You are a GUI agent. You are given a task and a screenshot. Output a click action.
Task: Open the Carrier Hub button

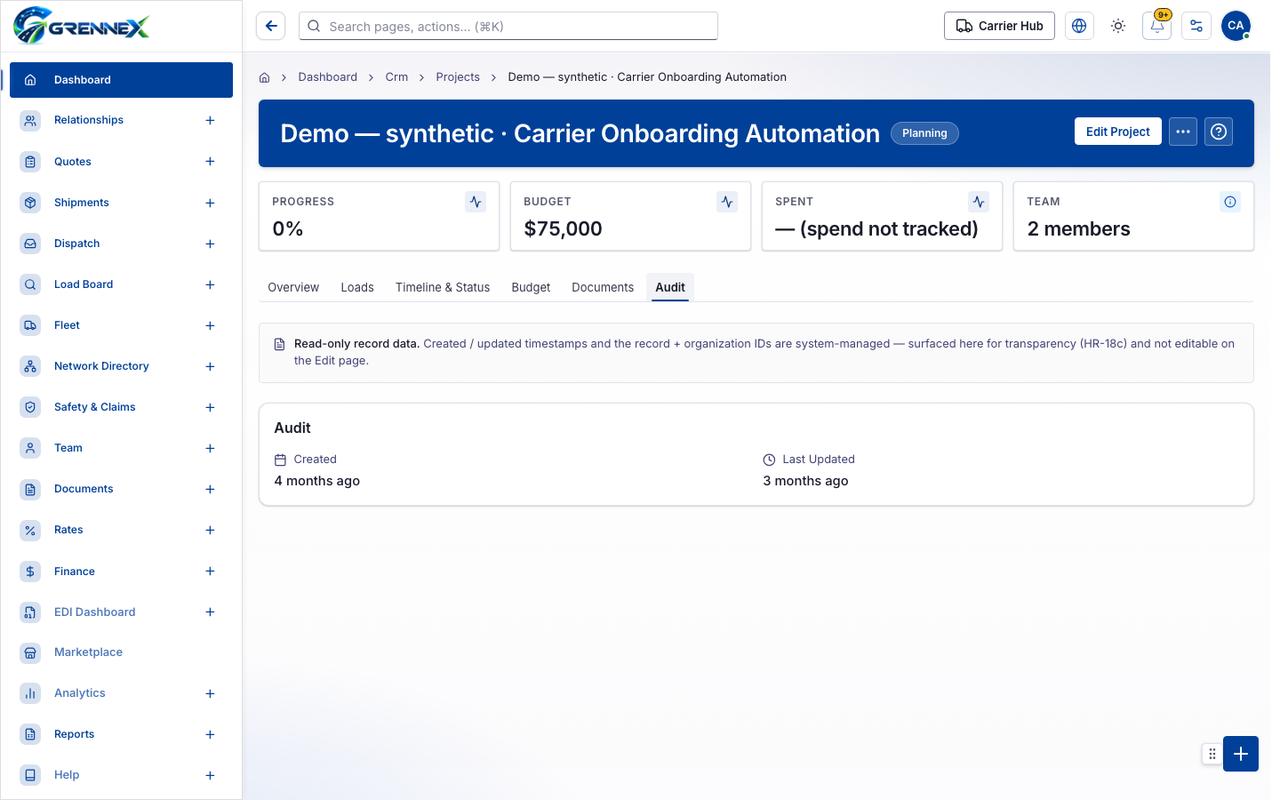[1000, 26]
